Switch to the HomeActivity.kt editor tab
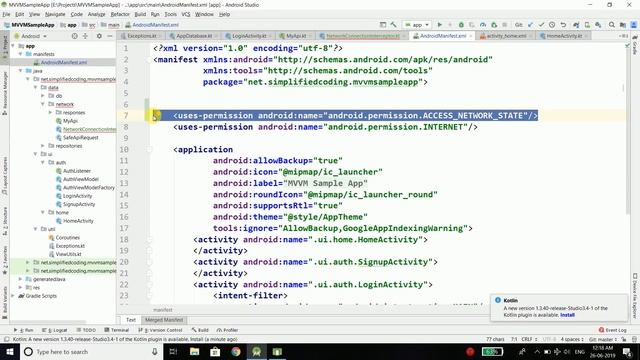The width and height of the screenshot is (640, 360). [564, 36]
